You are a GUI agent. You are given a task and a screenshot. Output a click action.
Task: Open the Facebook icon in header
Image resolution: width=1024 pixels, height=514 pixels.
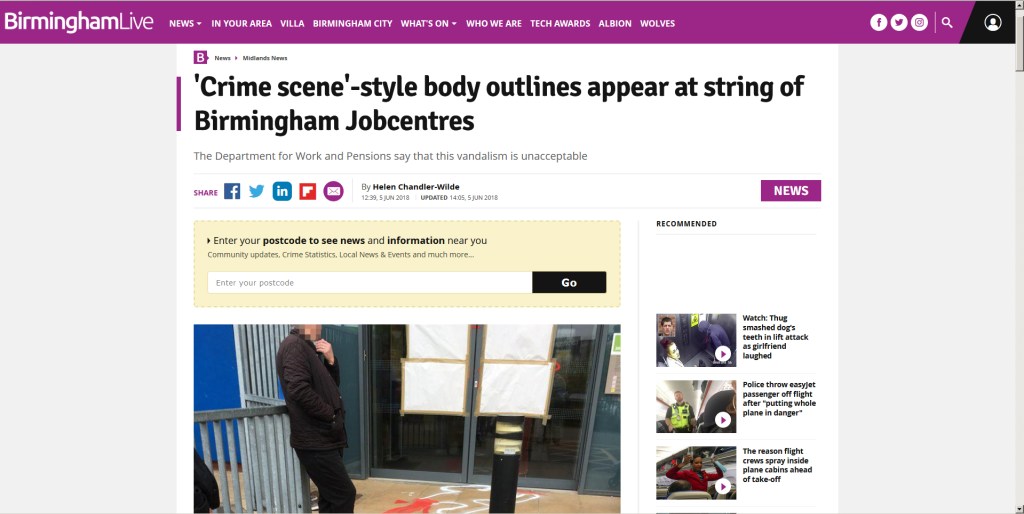[878, 23]
